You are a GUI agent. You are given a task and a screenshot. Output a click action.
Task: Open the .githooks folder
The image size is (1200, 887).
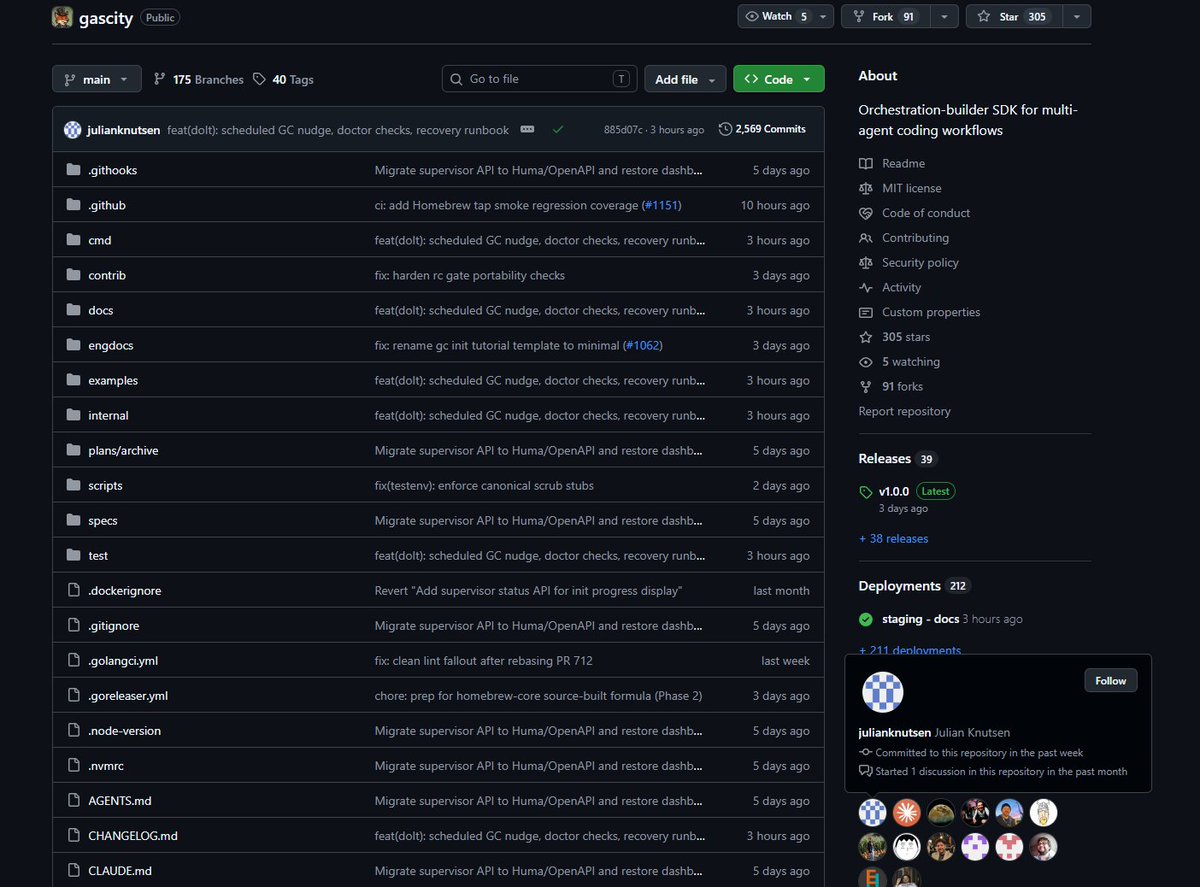click(x=113, y=170)
